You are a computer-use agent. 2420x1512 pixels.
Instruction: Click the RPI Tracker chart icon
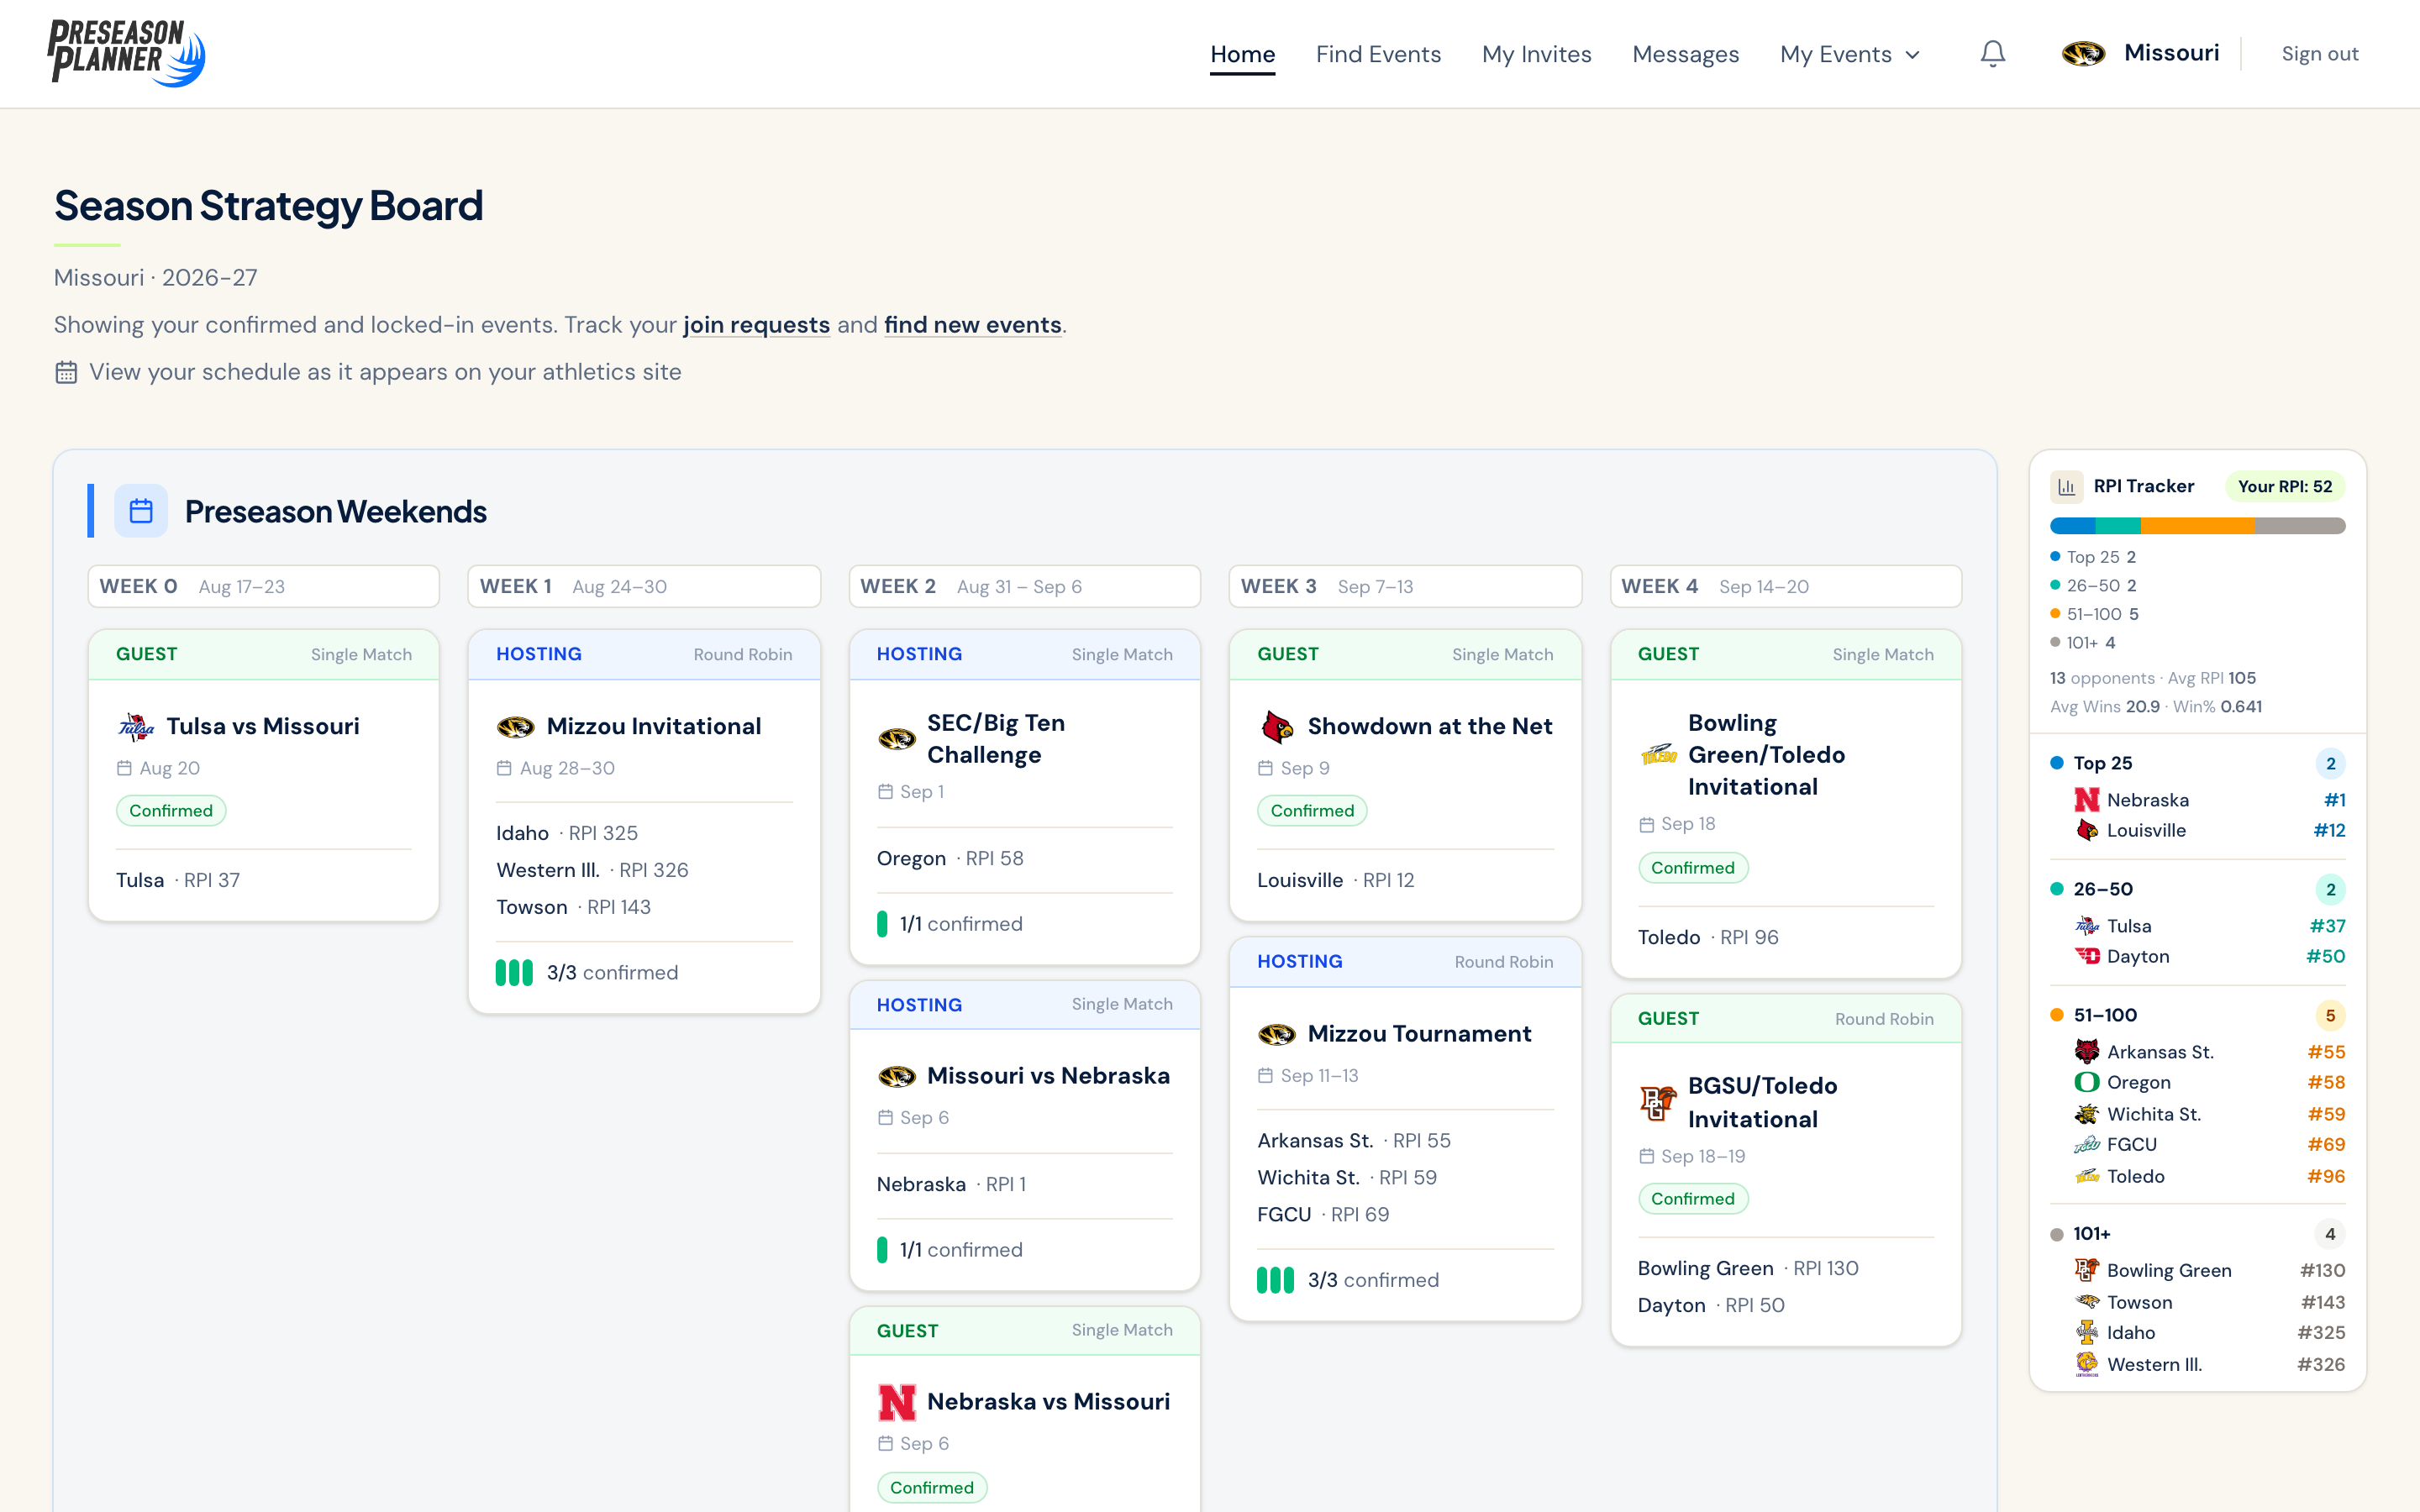(2066, 487)
